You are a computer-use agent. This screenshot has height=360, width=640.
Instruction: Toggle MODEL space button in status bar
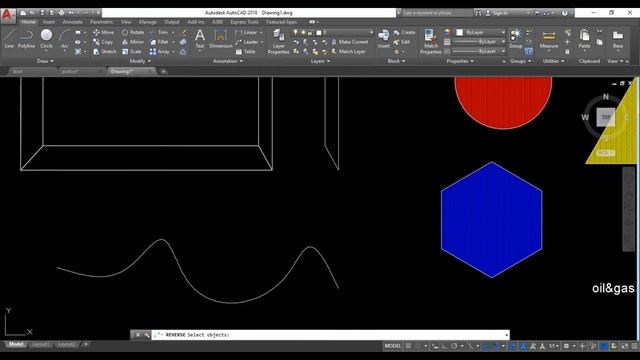[393, 346]
